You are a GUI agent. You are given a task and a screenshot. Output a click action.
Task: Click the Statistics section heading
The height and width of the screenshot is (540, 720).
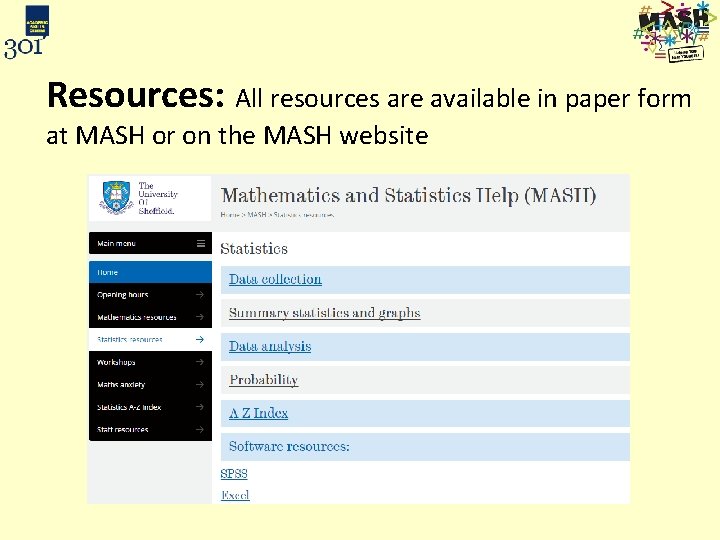pyautogui.click(x=254, y=248)
